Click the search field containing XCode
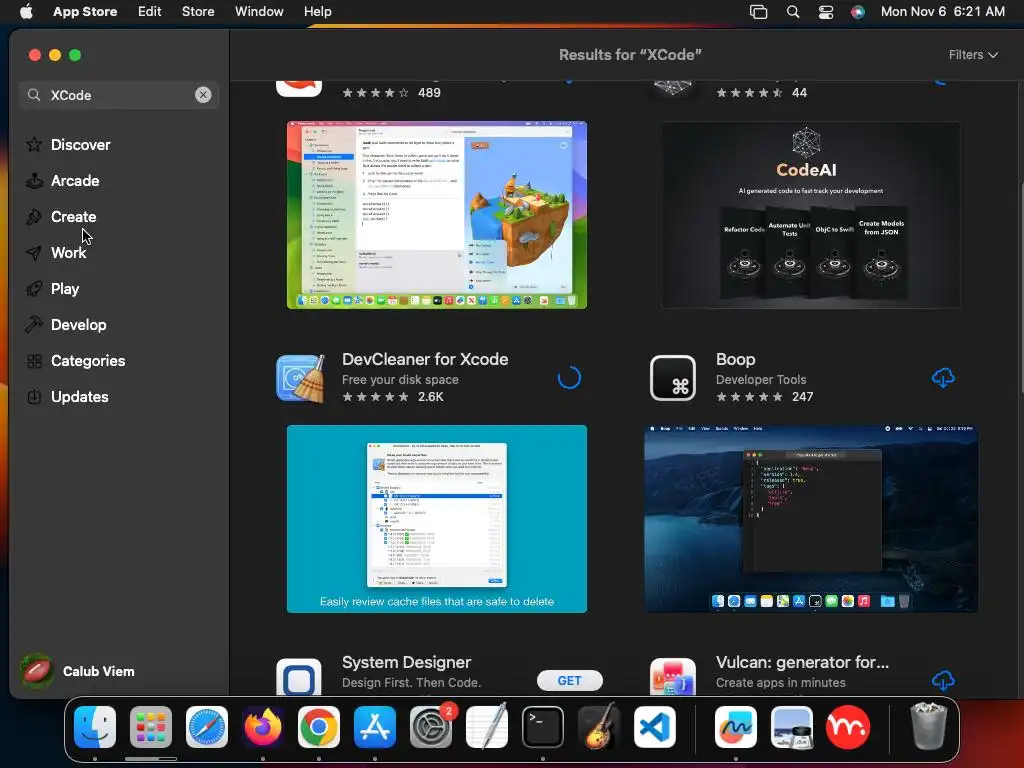This screenshot has width=1024, height=768. pos(119,95)
